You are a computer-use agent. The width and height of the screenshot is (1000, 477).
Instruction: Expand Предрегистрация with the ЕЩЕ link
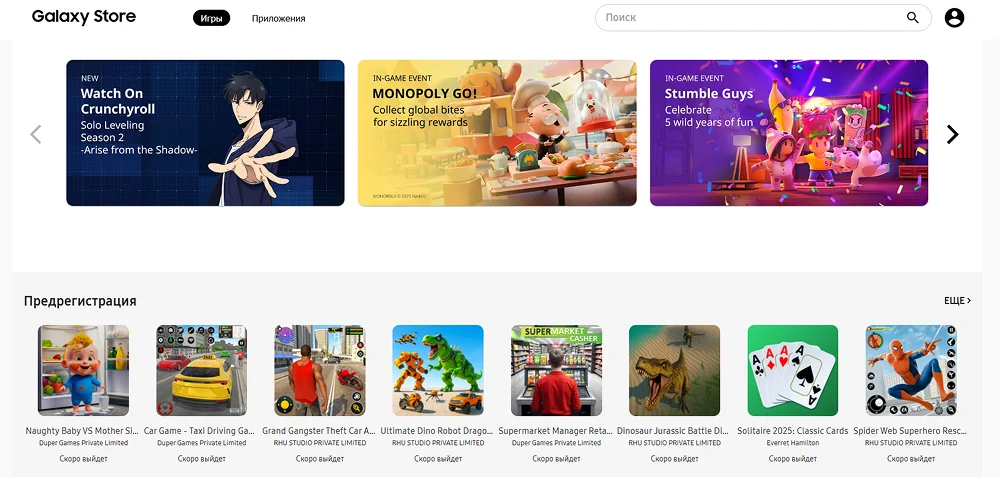click(x=957, y=300)
